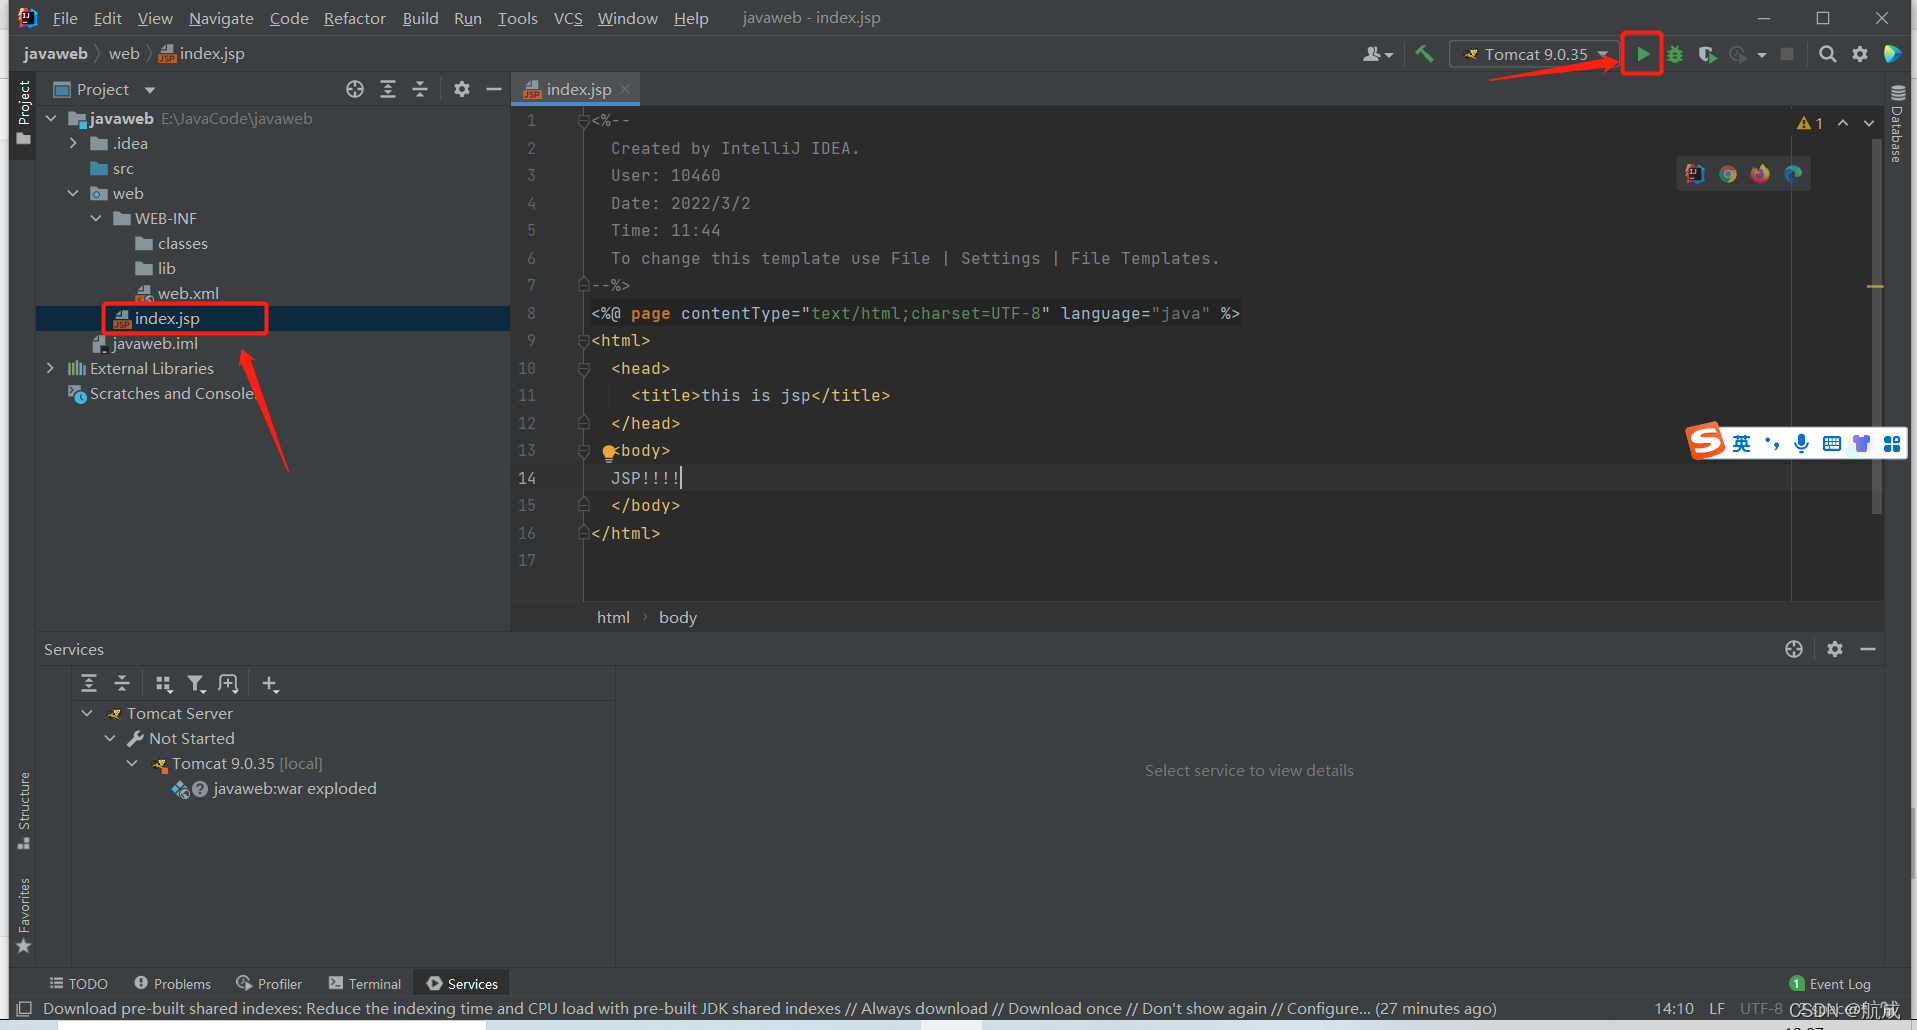The height and width of the screenshot is (1030, 1917).
Task: Open the Problems tool window tab
Action: (x=172, y=984)
